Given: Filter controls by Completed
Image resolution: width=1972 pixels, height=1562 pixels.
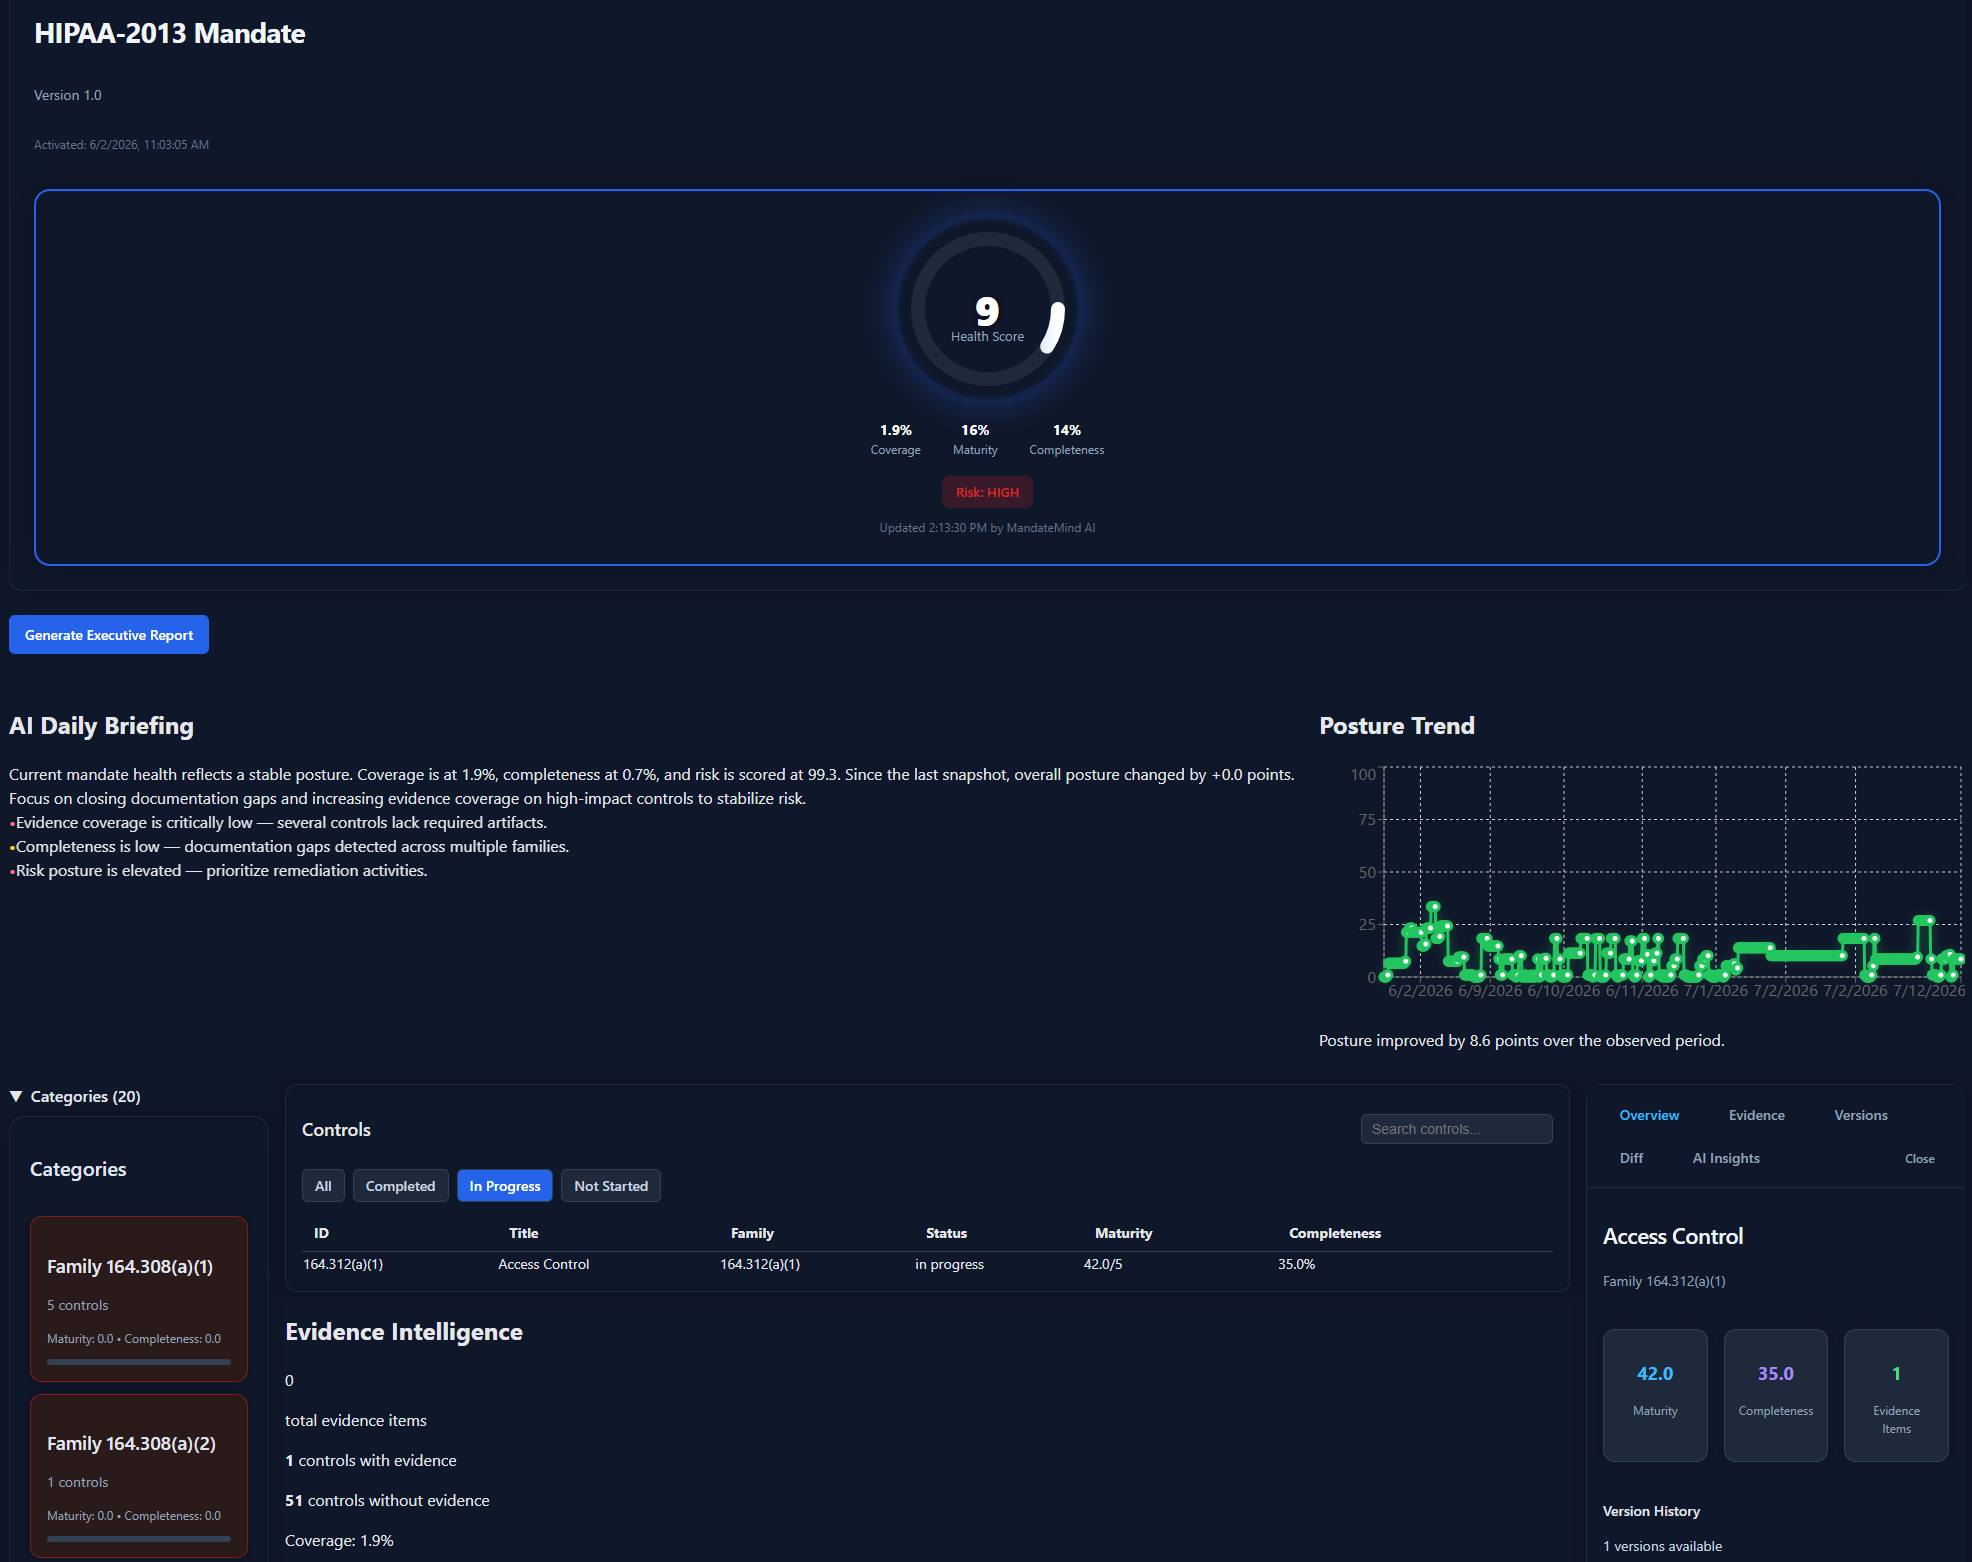Looking at the screenshot, I should [400, 1186].
